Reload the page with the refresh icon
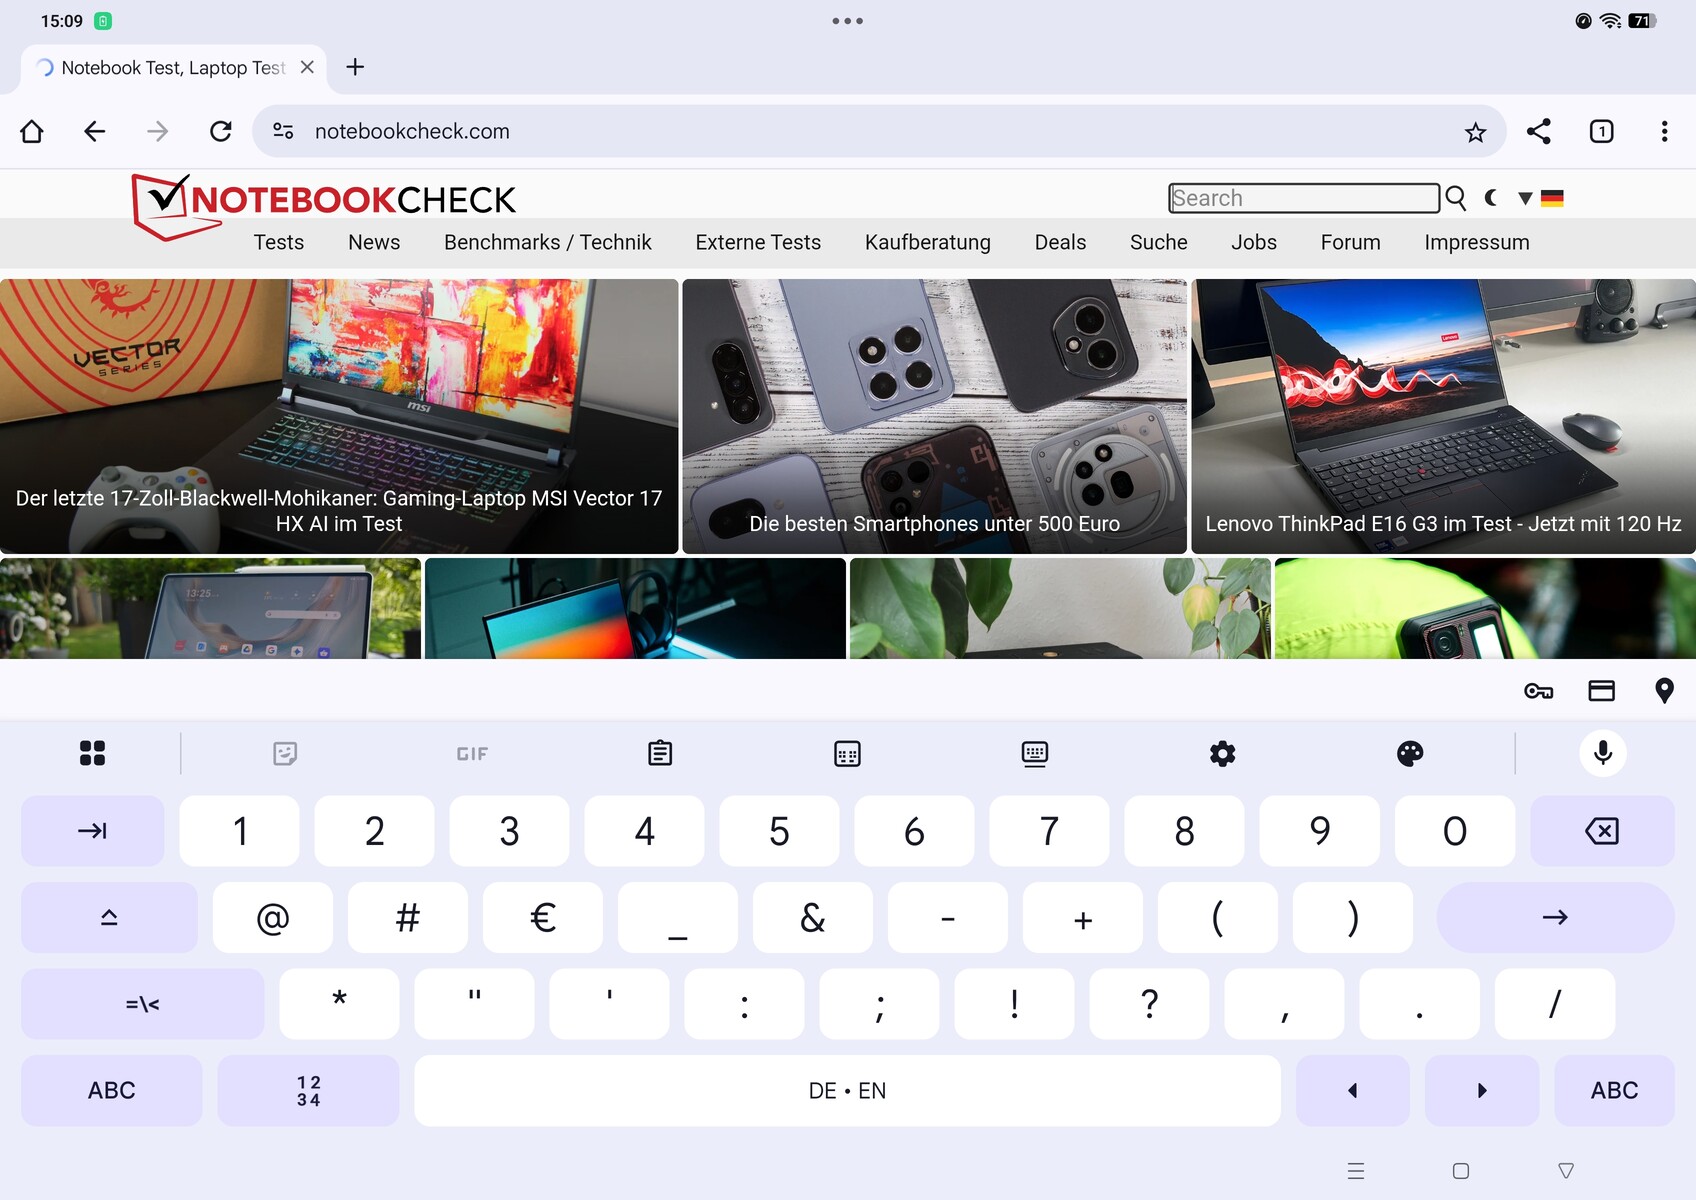Viewport: 1696px width, 1200px height. coord(221,131)
